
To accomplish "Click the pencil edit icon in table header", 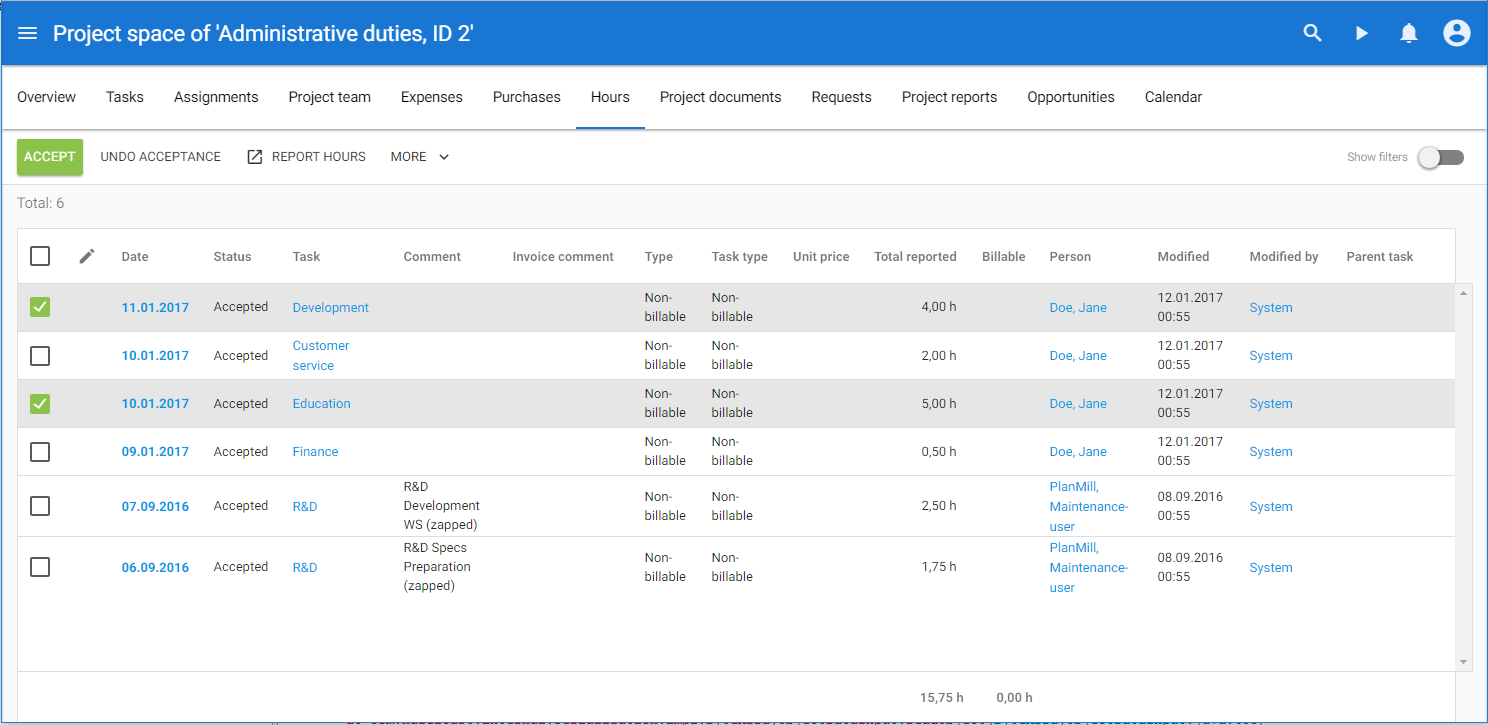I will (x=87, y=256).
